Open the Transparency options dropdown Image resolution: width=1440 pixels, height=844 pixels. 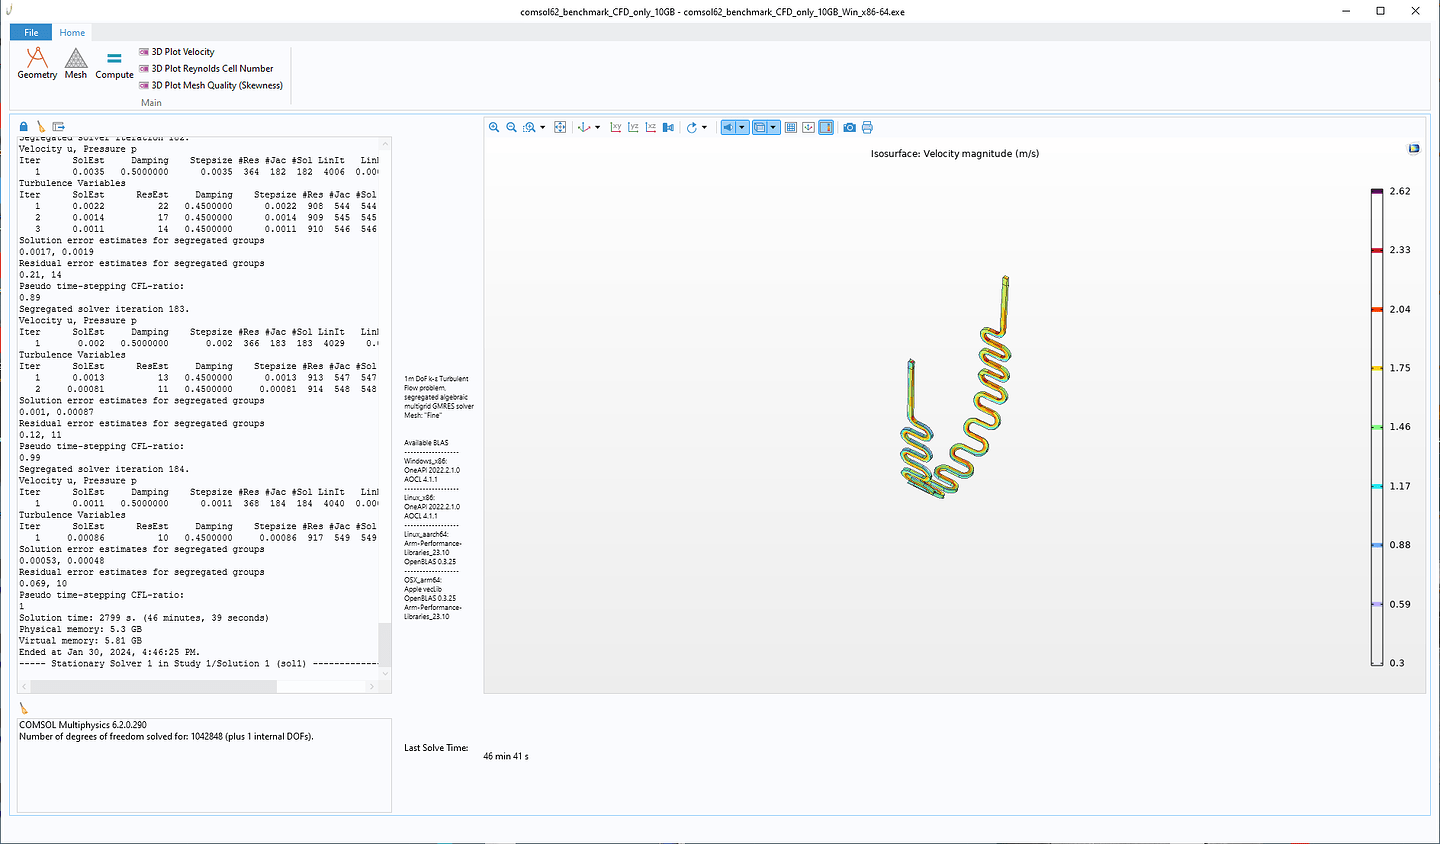point(773,127)
